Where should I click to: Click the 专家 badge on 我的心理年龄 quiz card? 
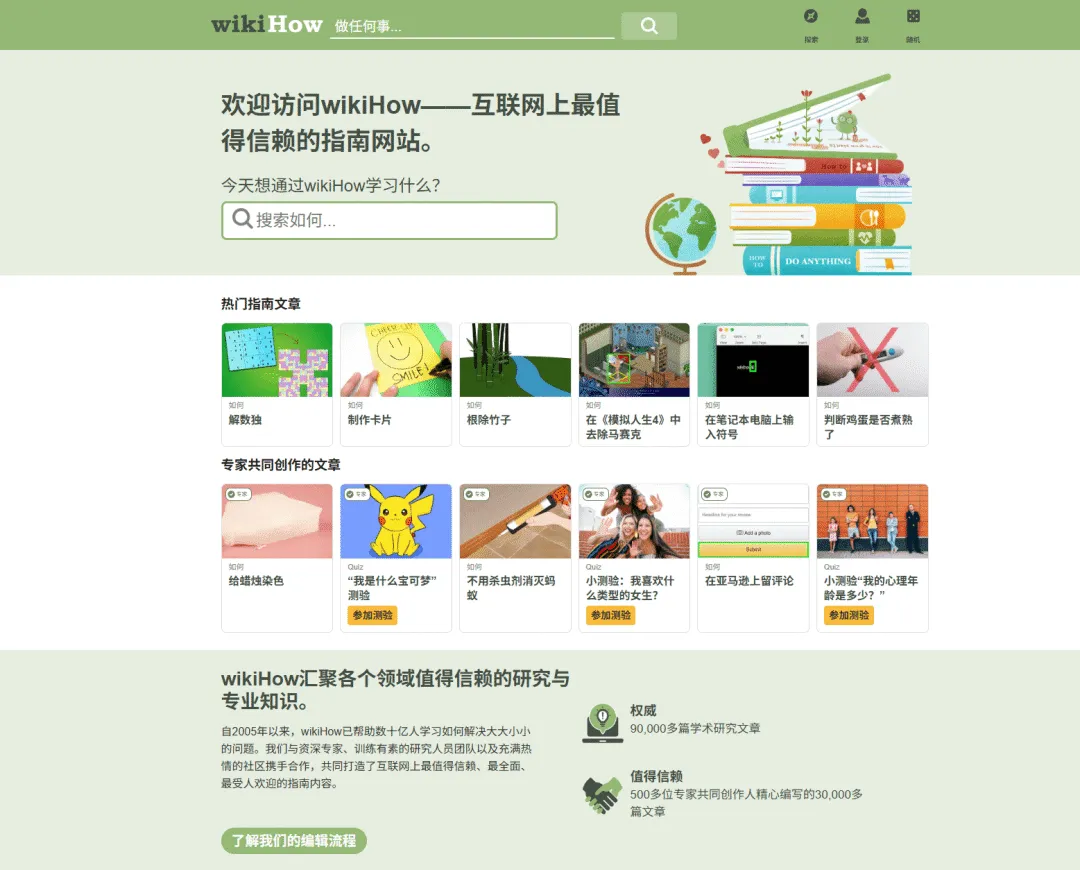[x=833, y=494]
